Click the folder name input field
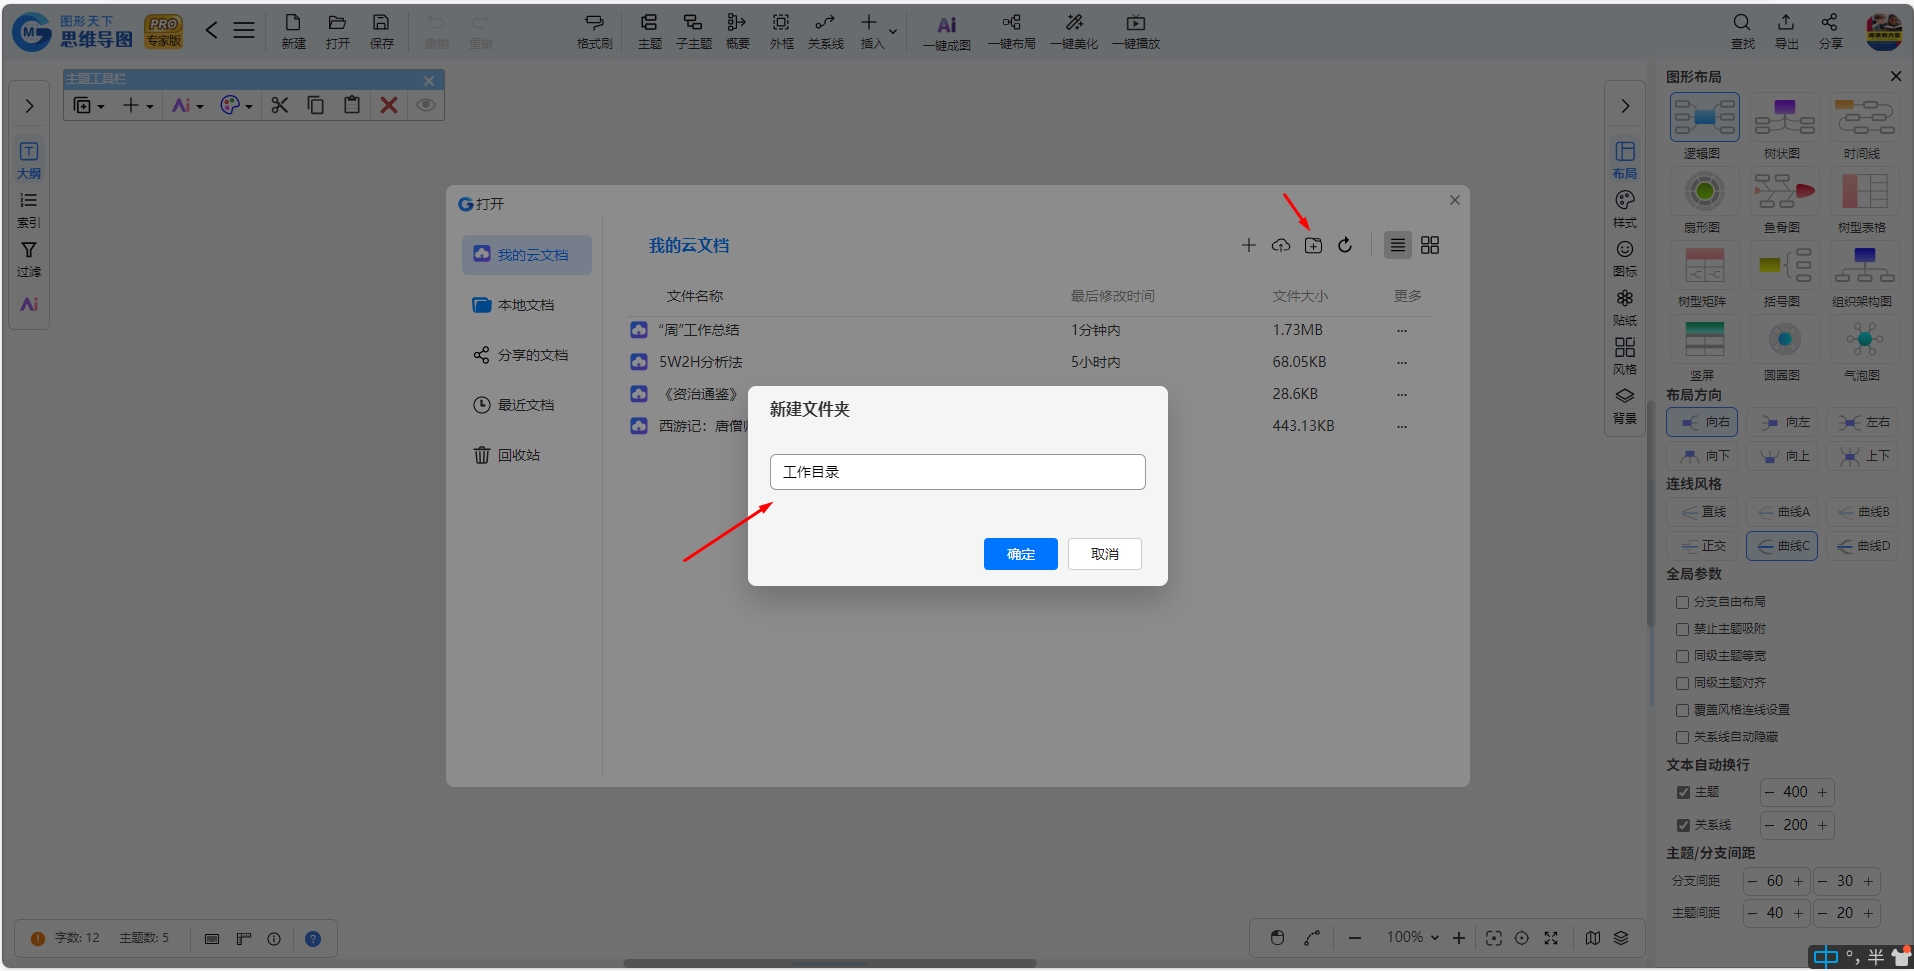The image size is (1914, 971). coord(957,472)
